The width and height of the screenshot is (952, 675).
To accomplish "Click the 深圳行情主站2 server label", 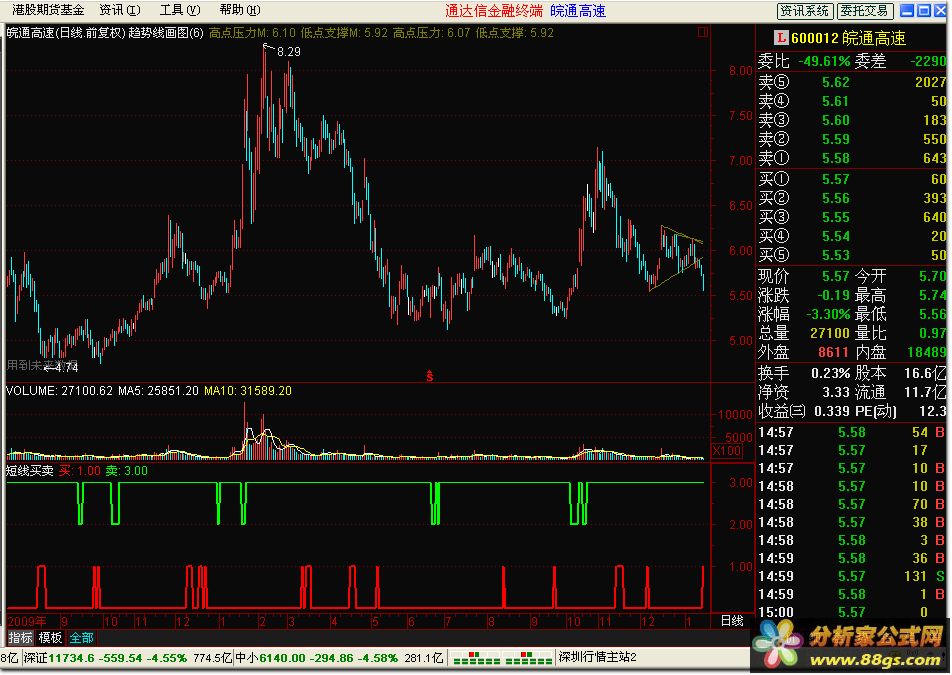I will coord(597,657).
